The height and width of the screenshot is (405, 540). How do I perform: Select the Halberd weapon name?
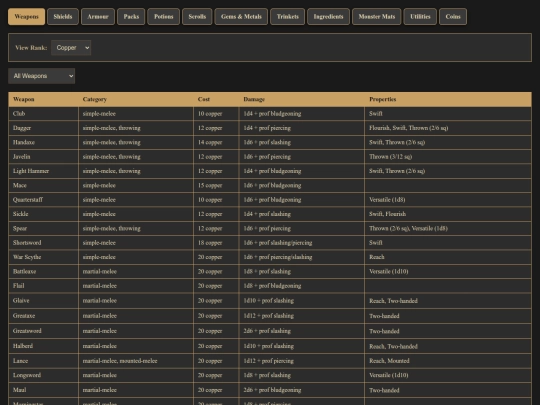(x=23, y=346)
